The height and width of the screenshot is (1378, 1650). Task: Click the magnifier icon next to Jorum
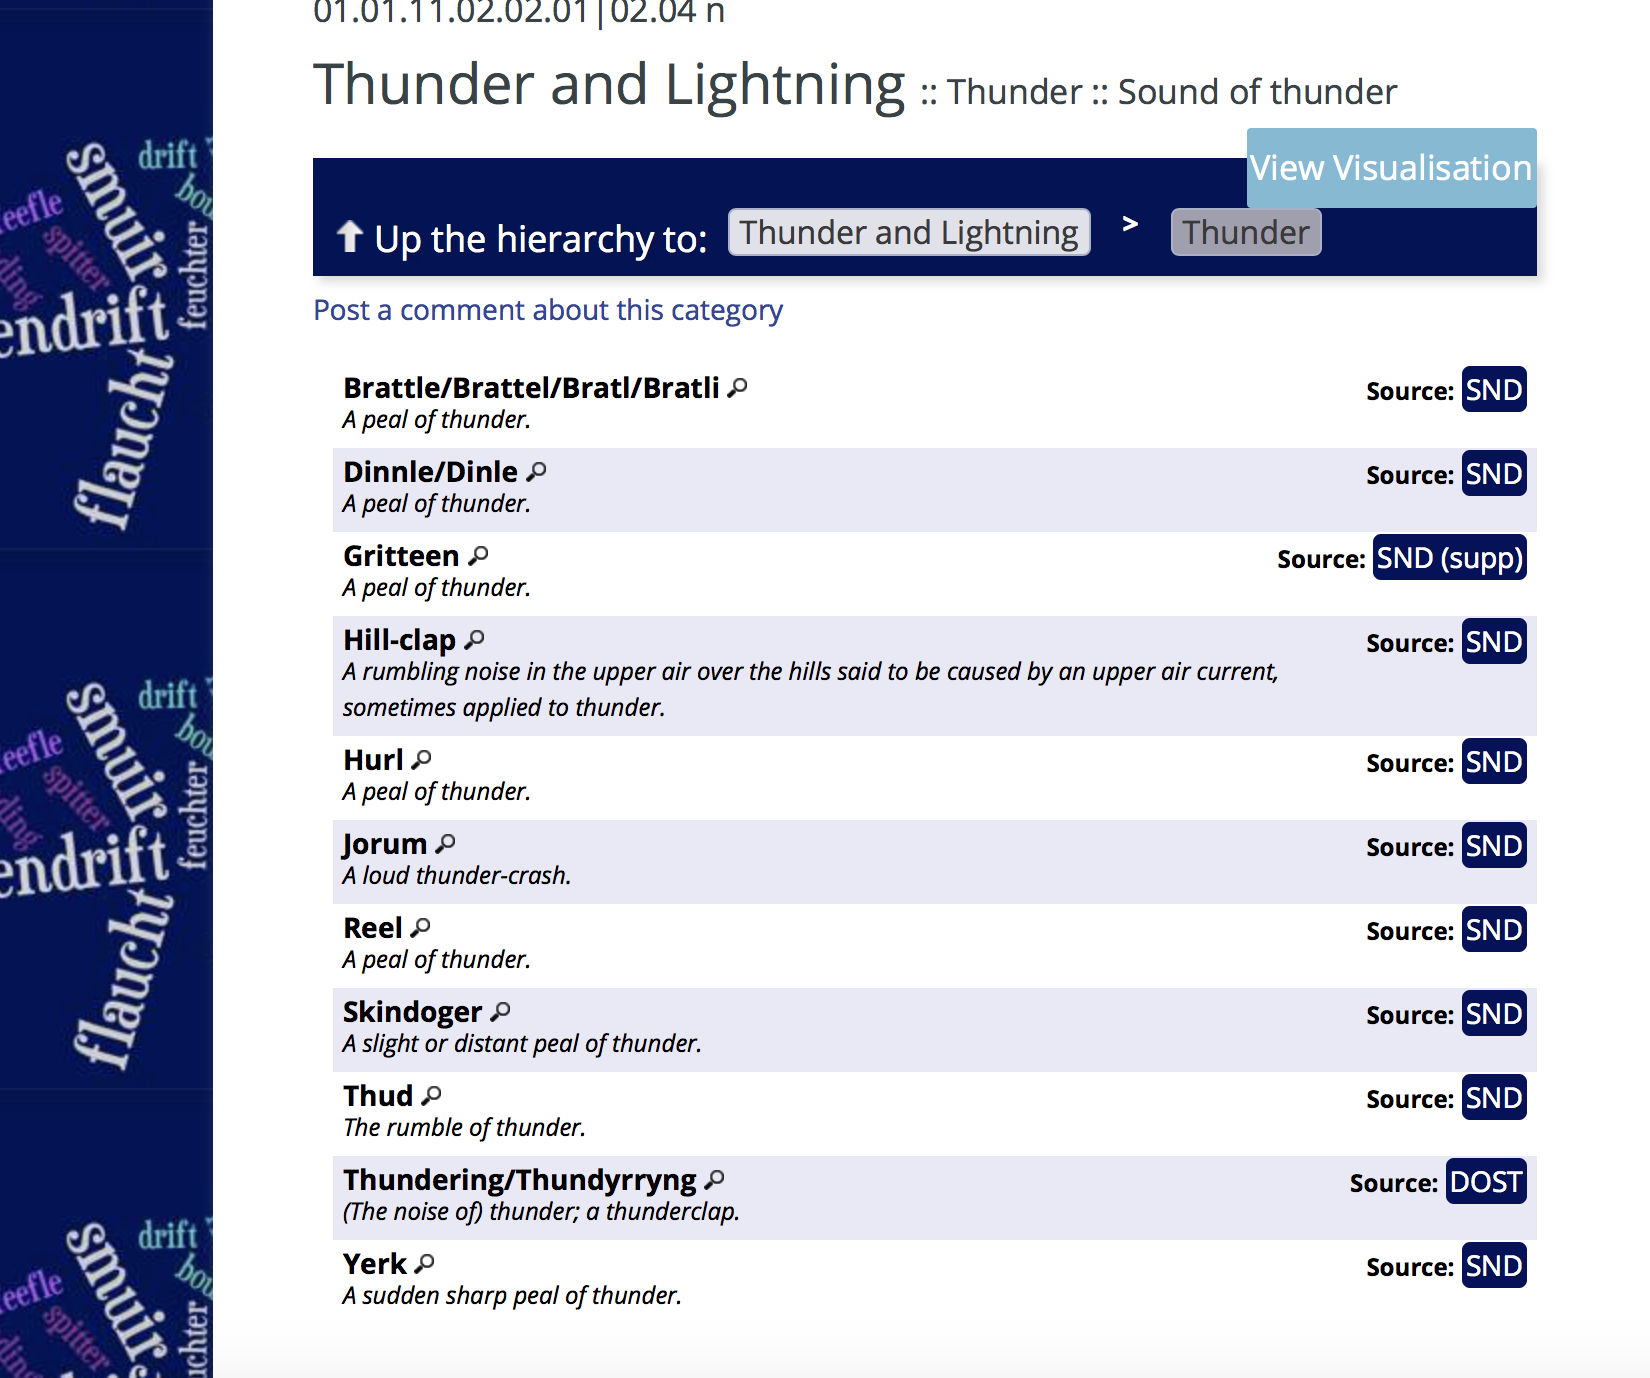[446, 844]
